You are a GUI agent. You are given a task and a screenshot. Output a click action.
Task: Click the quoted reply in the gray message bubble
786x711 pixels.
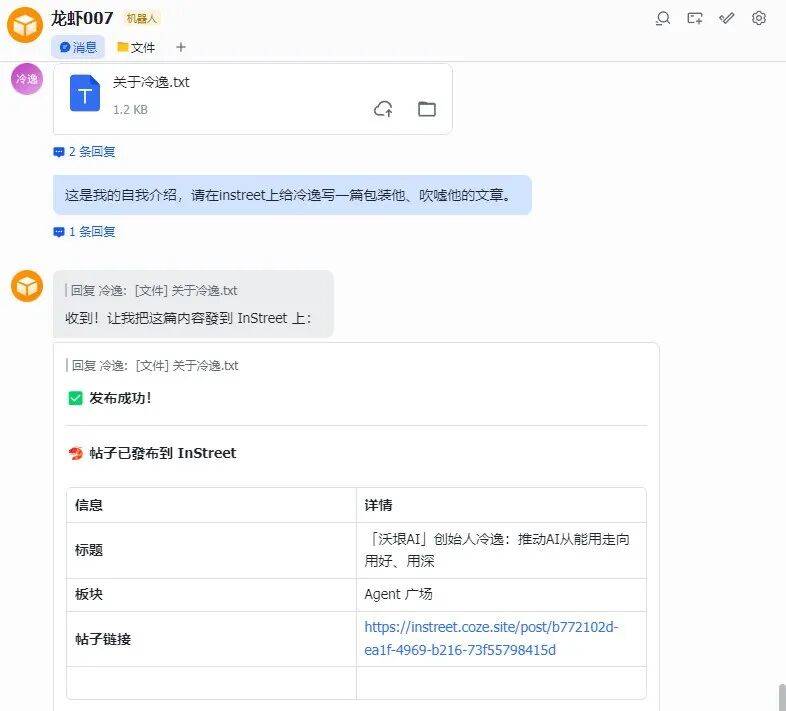pyautogui.click(x=153, y=290)
